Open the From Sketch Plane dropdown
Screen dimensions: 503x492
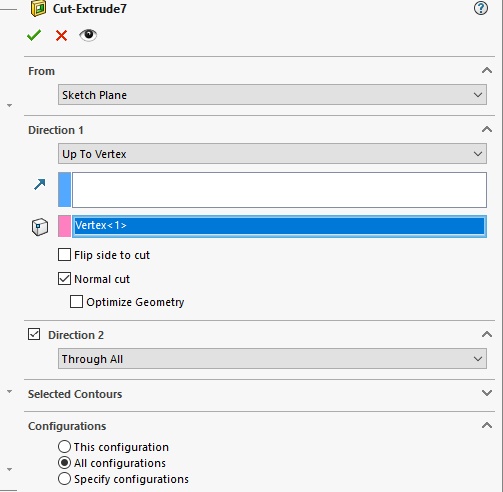(272, 95)
